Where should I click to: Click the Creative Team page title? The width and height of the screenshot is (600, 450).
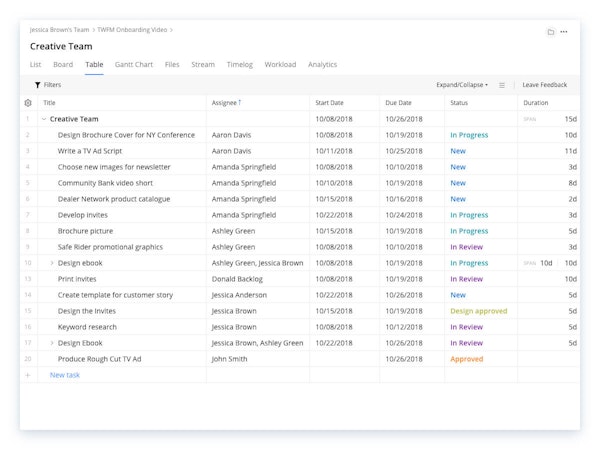click(x=61, y=46)
